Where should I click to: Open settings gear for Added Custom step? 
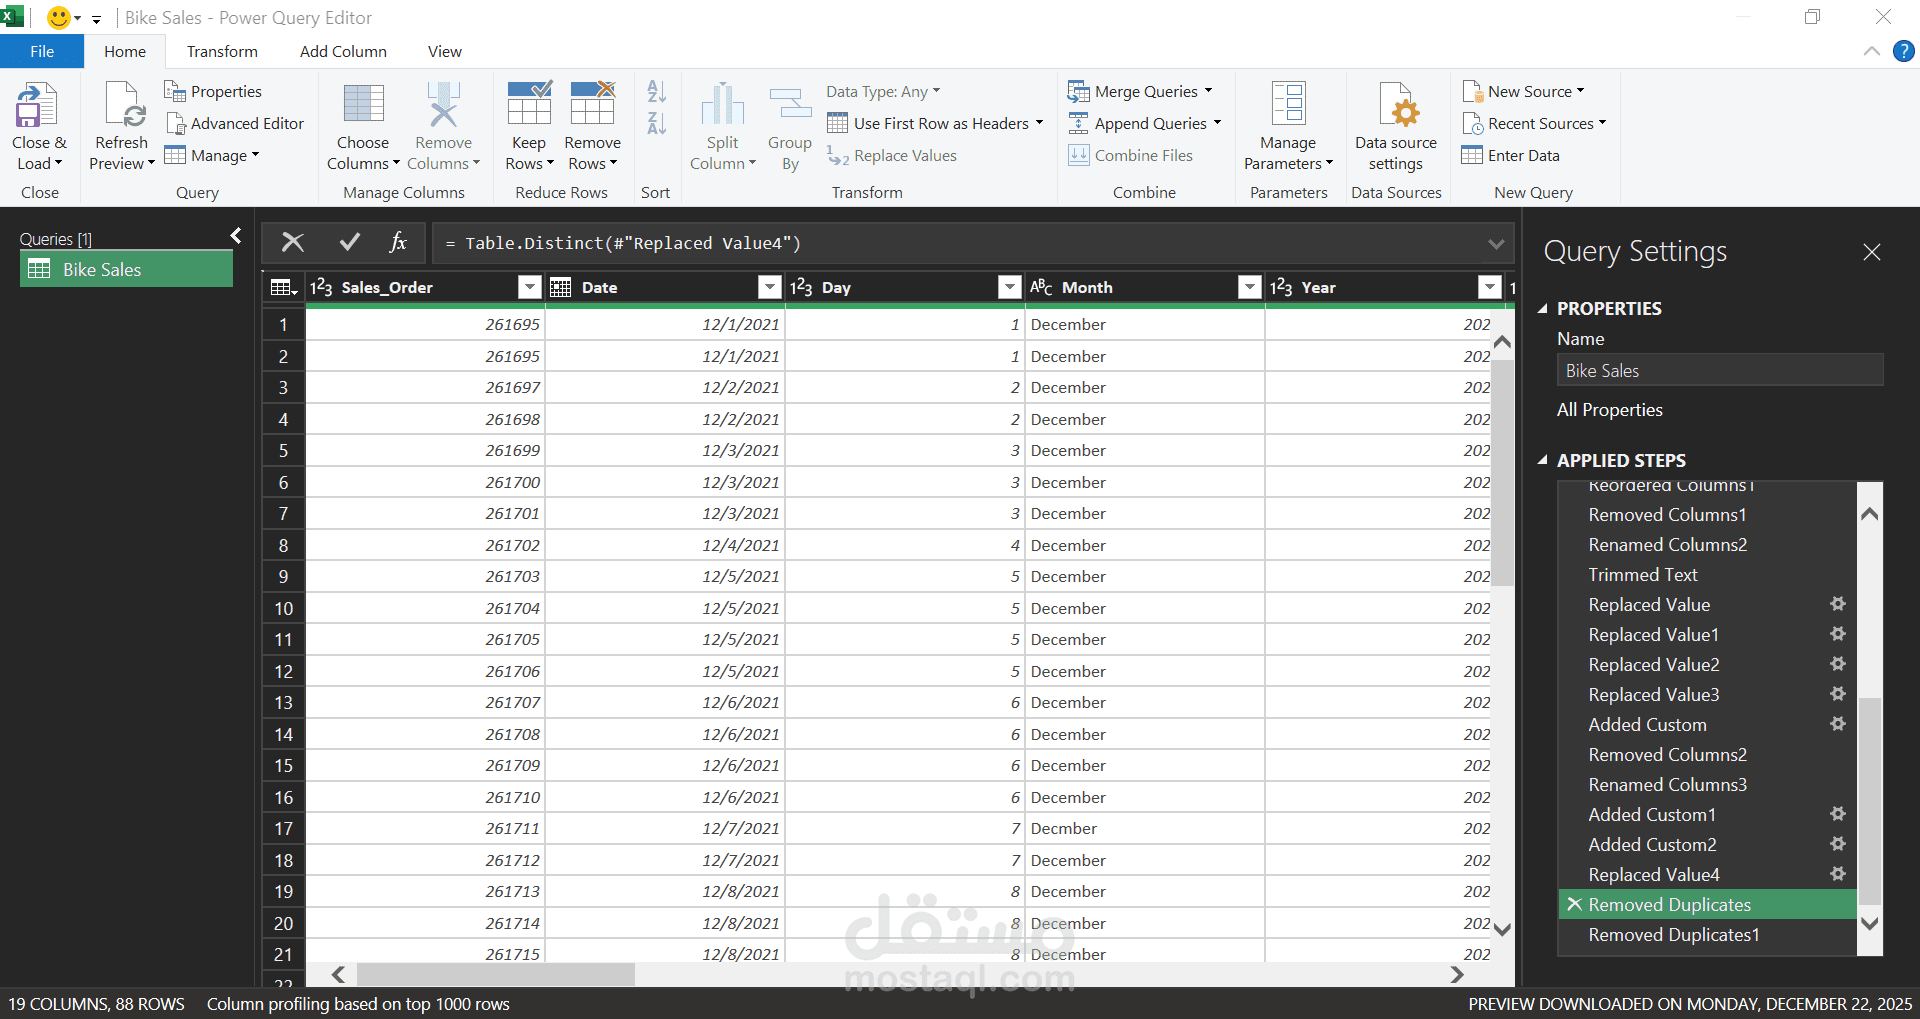pos(1838,724)
